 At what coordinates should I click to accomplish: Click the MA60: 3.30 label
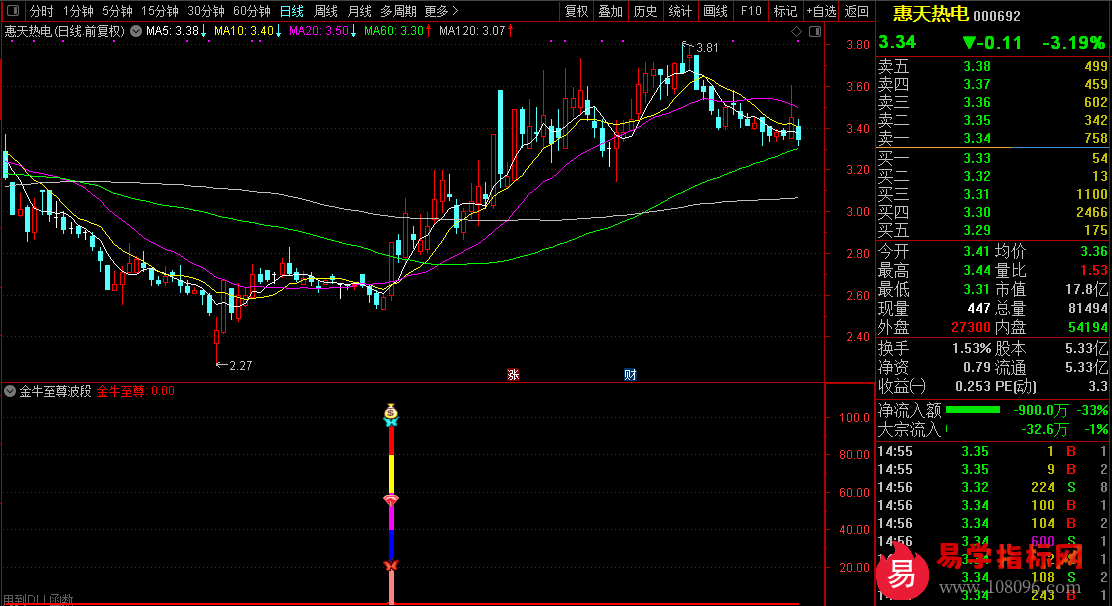click(394, 31)
